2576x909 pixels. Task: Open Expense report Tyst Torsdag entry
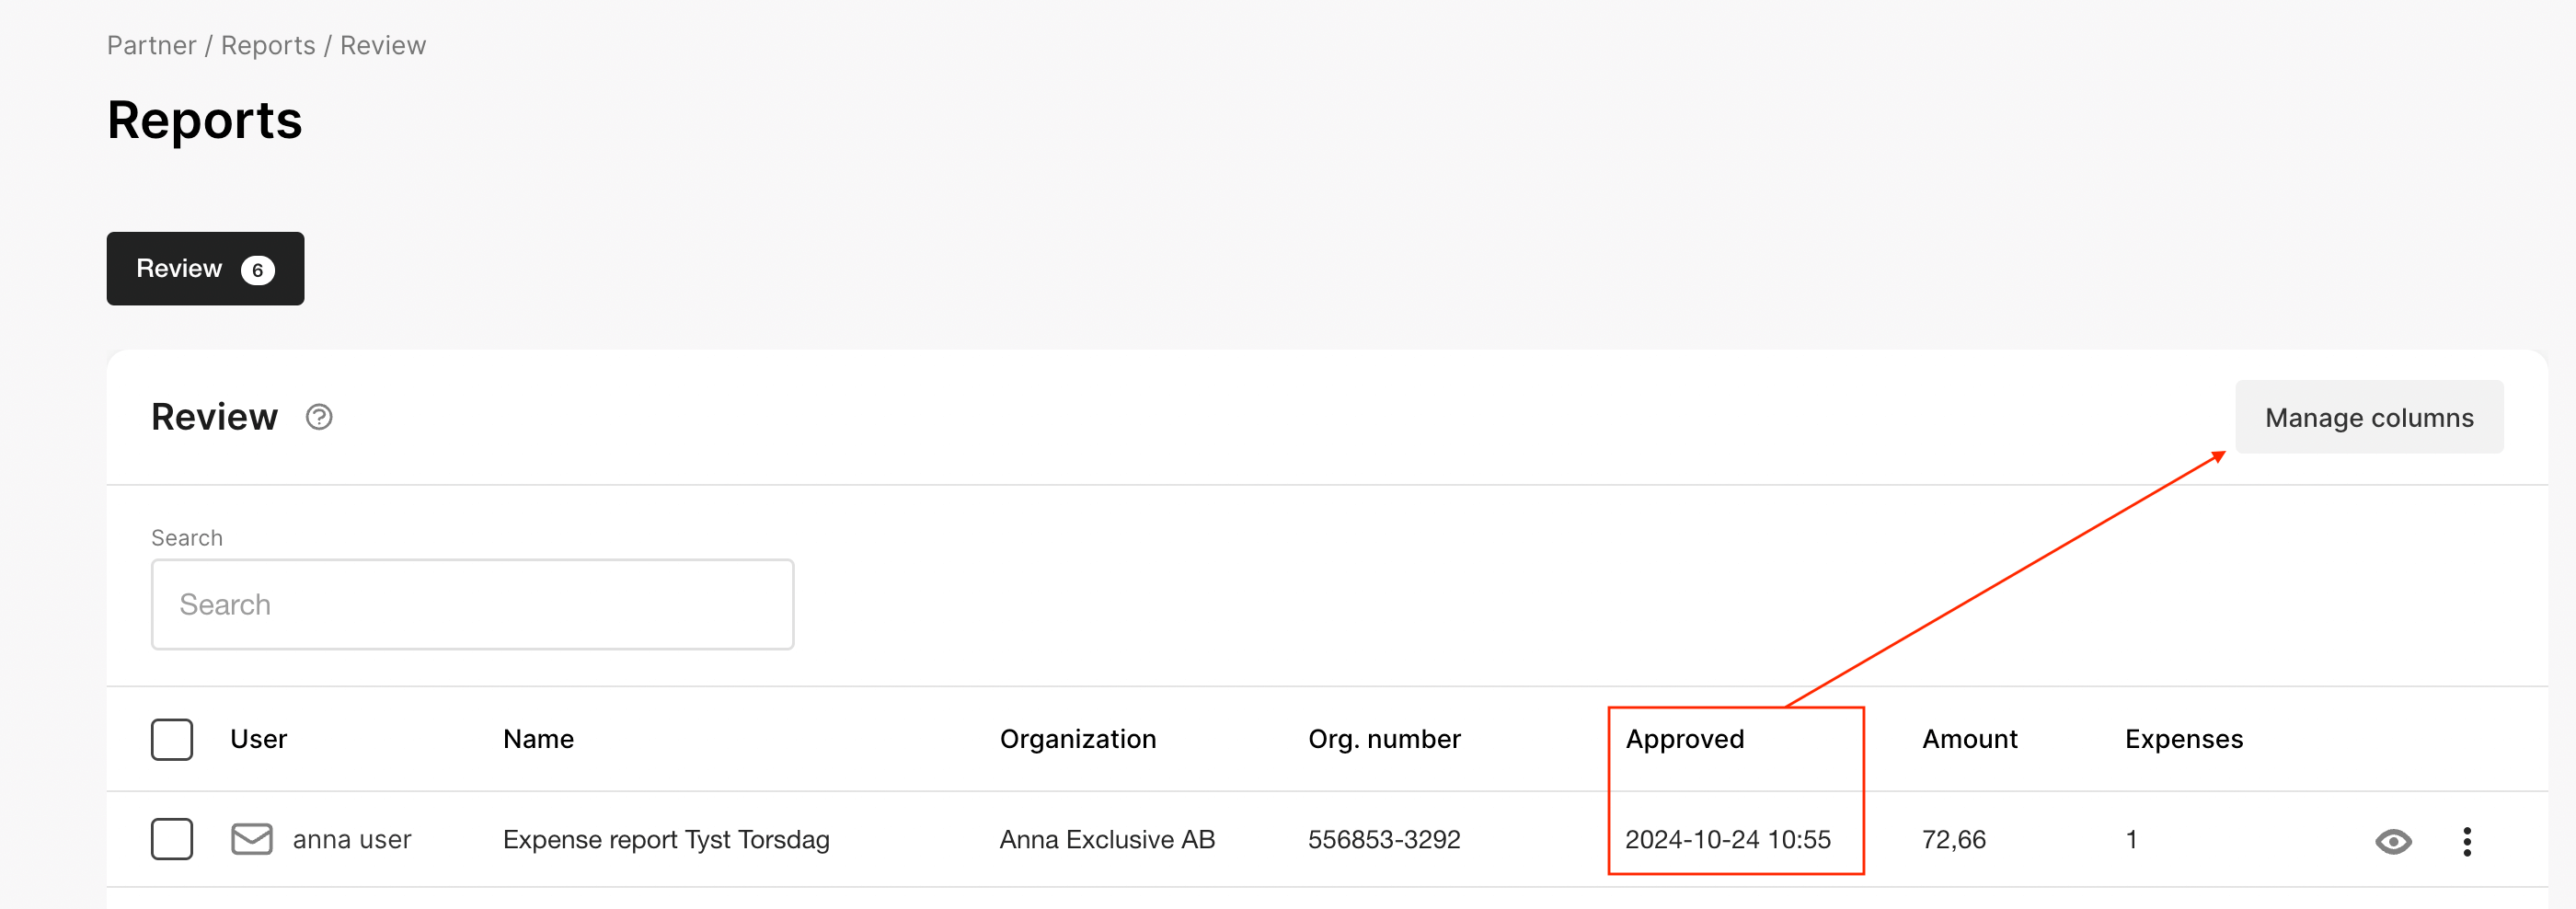(666, 839)
